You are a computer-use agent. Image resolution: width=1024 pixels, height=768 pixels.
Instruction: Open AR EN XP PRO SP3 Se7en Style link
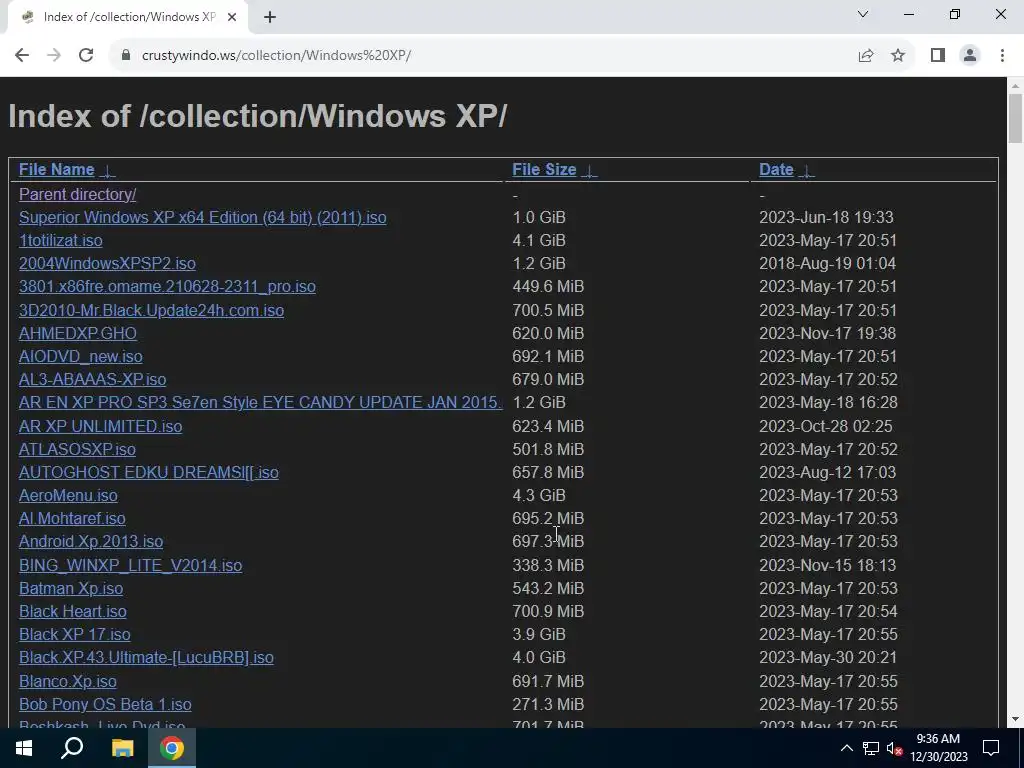260,402
